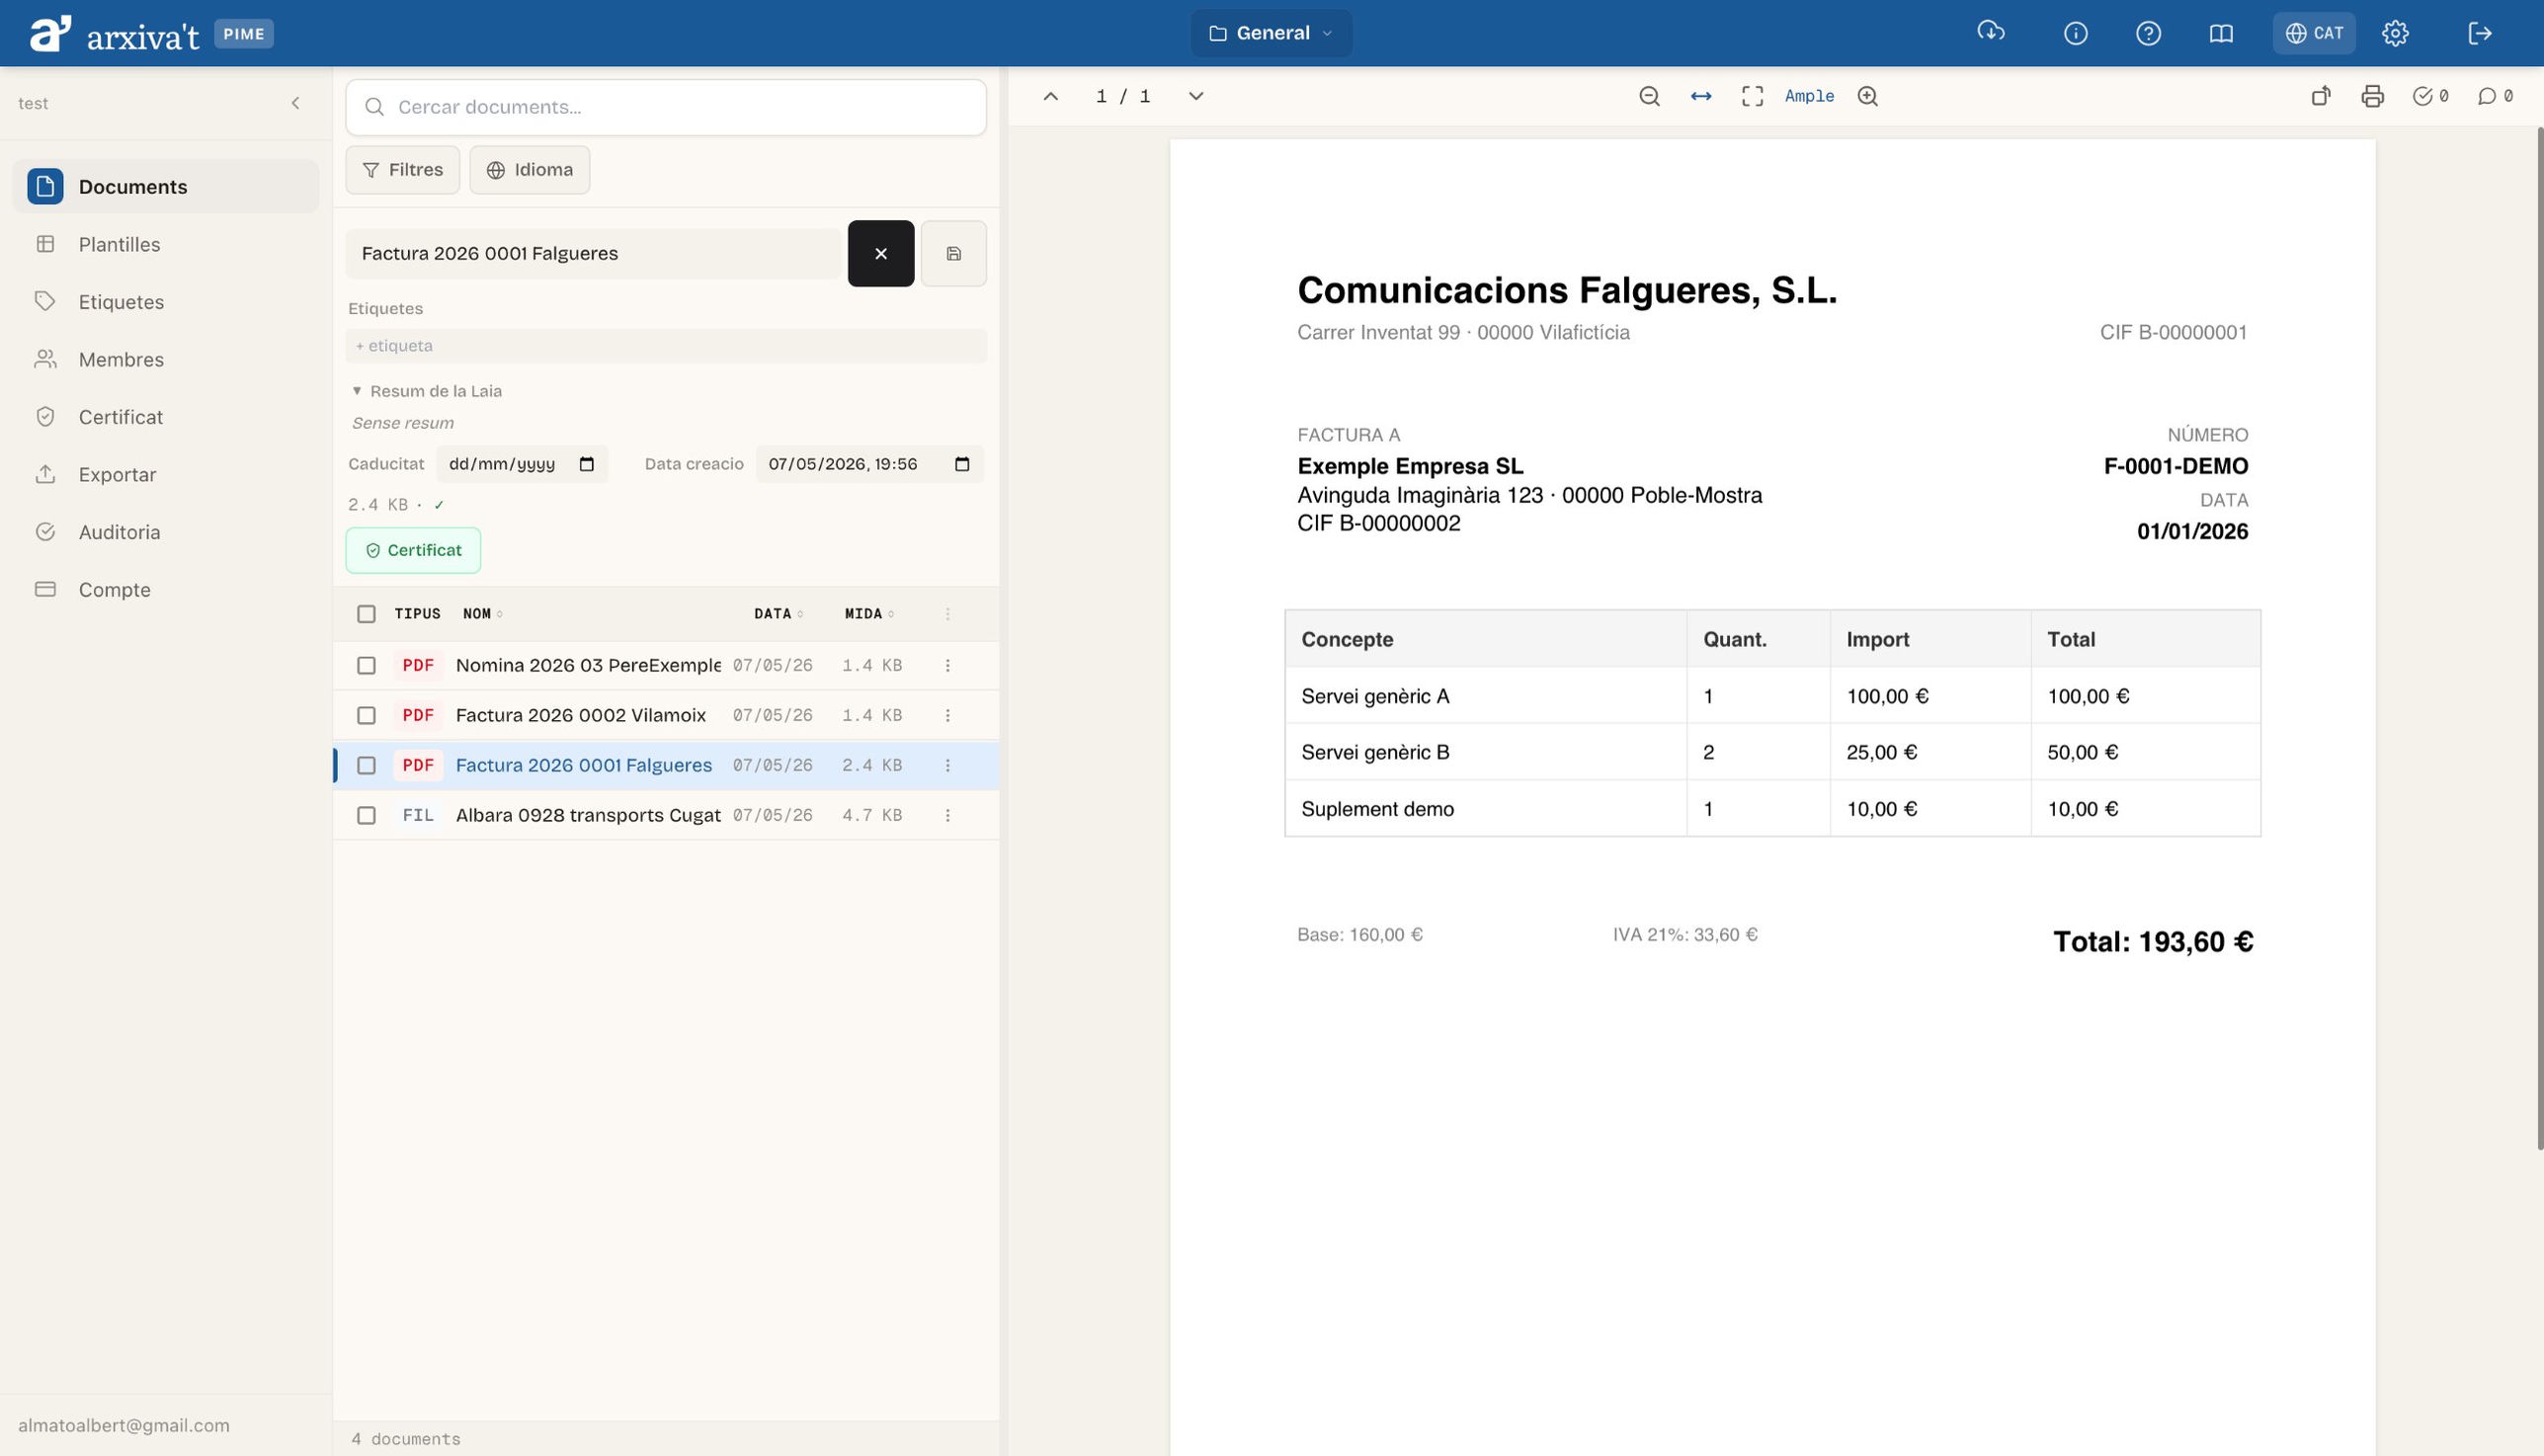Click the logout icon
The height and width of the screenshot is (1456, 2544).
tap(2480, 33)
